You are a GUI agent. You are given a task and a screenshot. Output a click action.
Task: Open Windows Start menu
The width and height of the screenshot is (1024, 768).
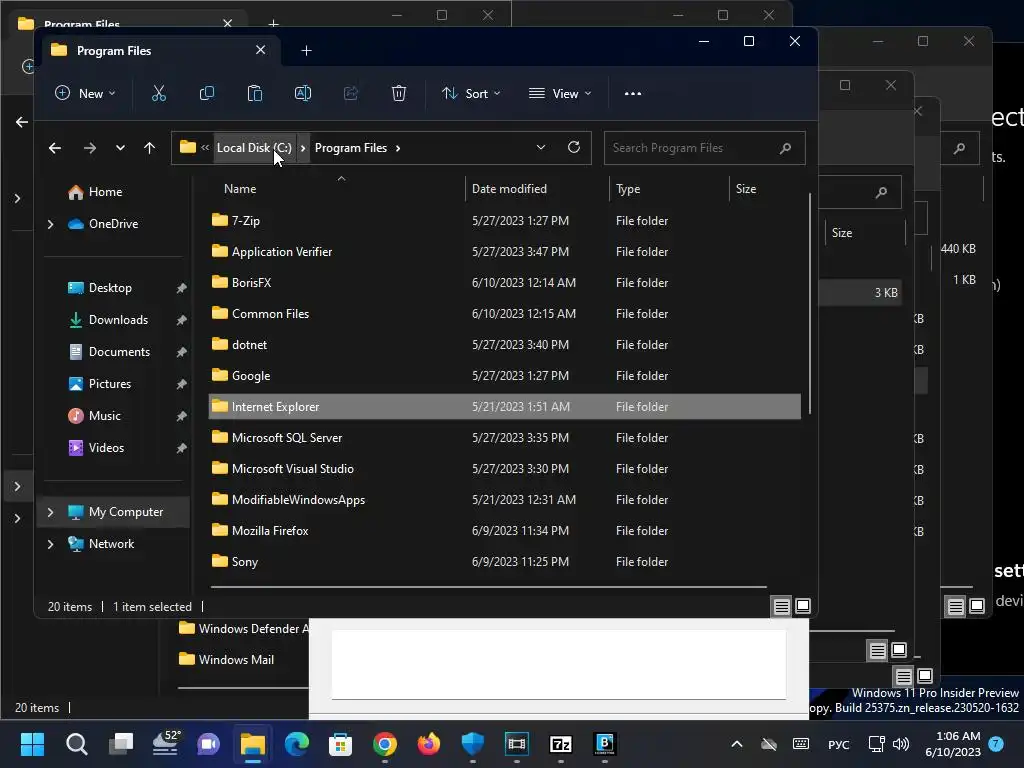pos(32,744)
